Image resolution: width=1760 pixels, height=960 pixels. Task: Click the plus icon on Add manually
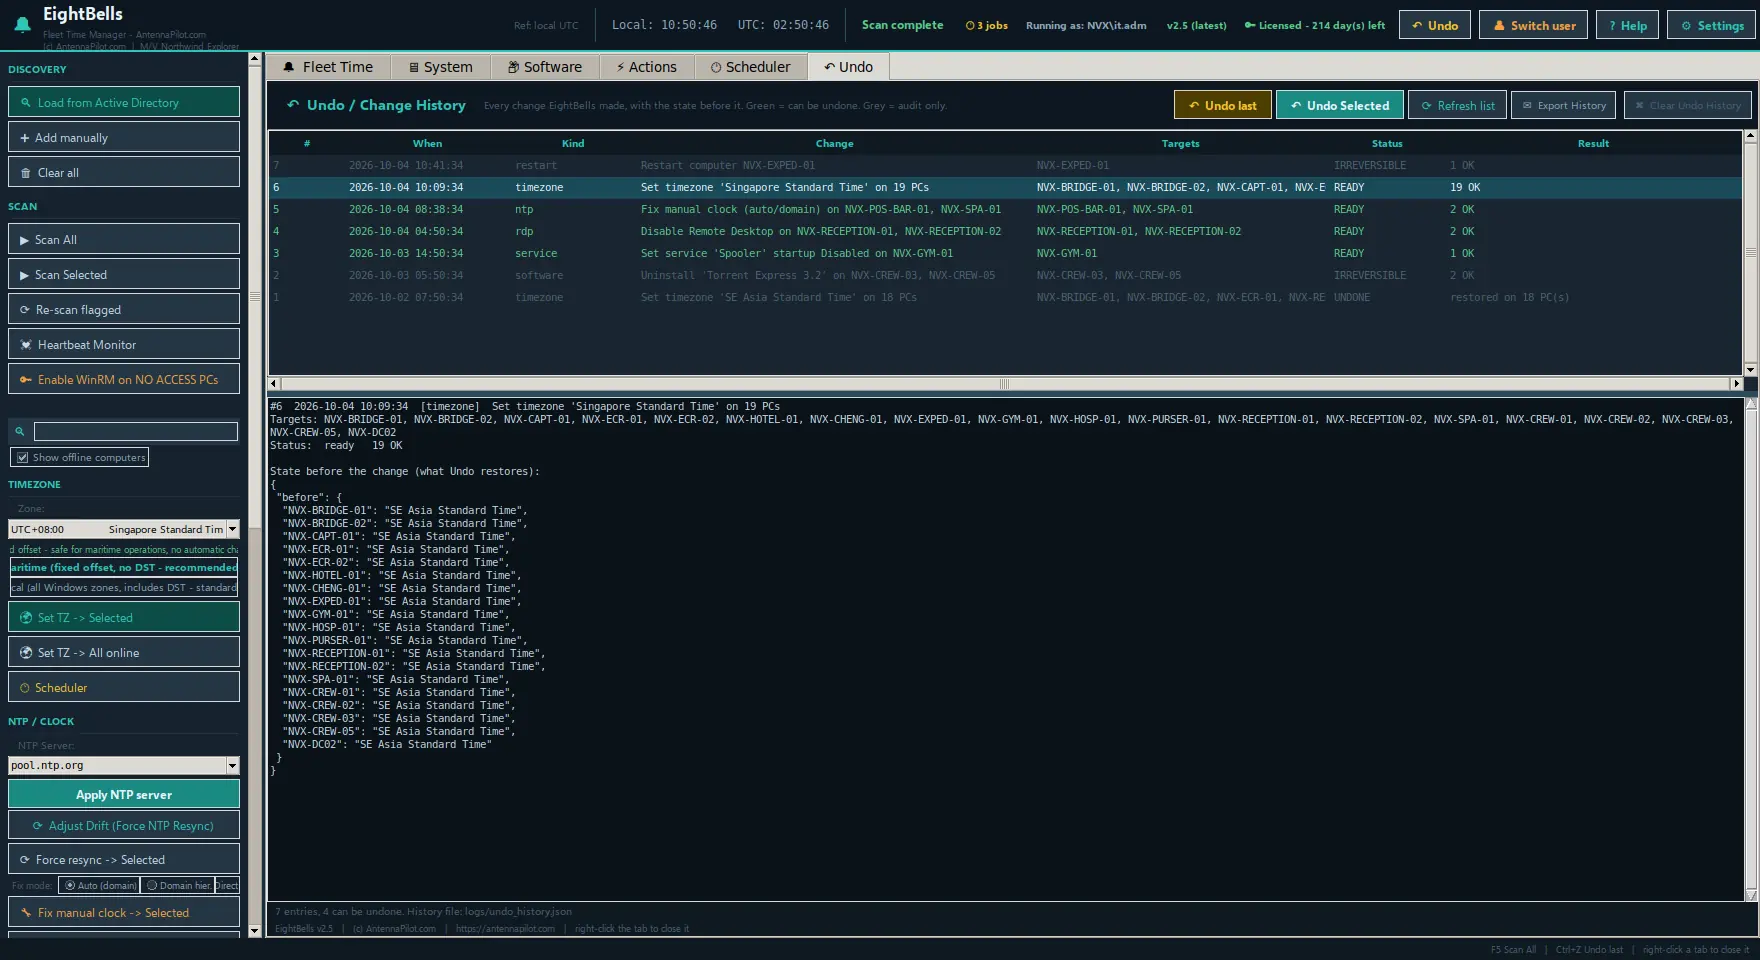pos(25,138)
